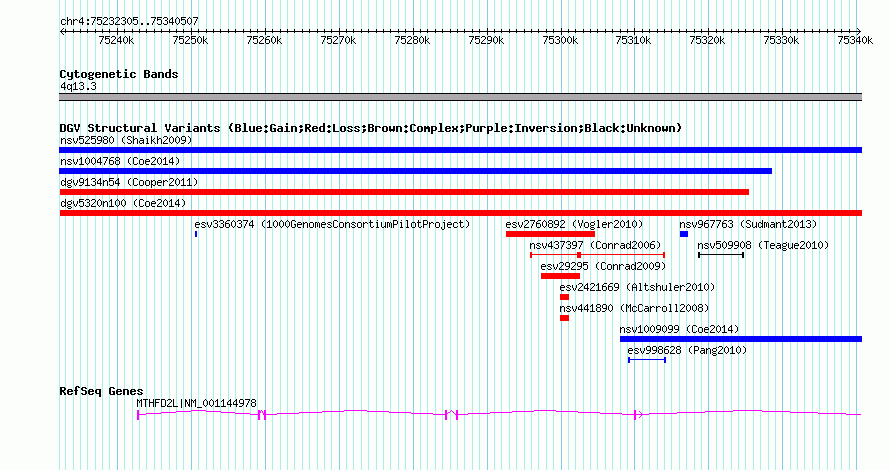Open the dgv9134n54 (Cooper2011) label

pyautogui.click(x=129, y=182)
